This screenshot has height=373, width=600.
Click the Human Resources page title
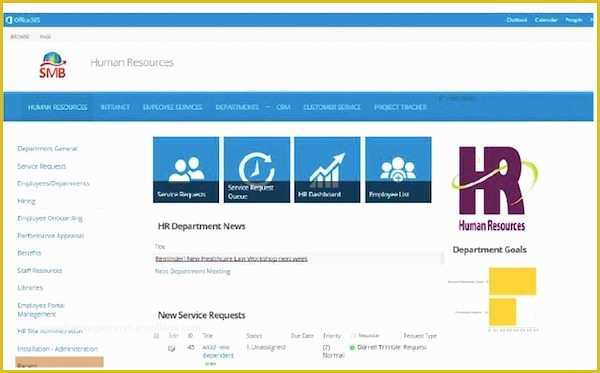pyautogui.click(x=132, y=62)
